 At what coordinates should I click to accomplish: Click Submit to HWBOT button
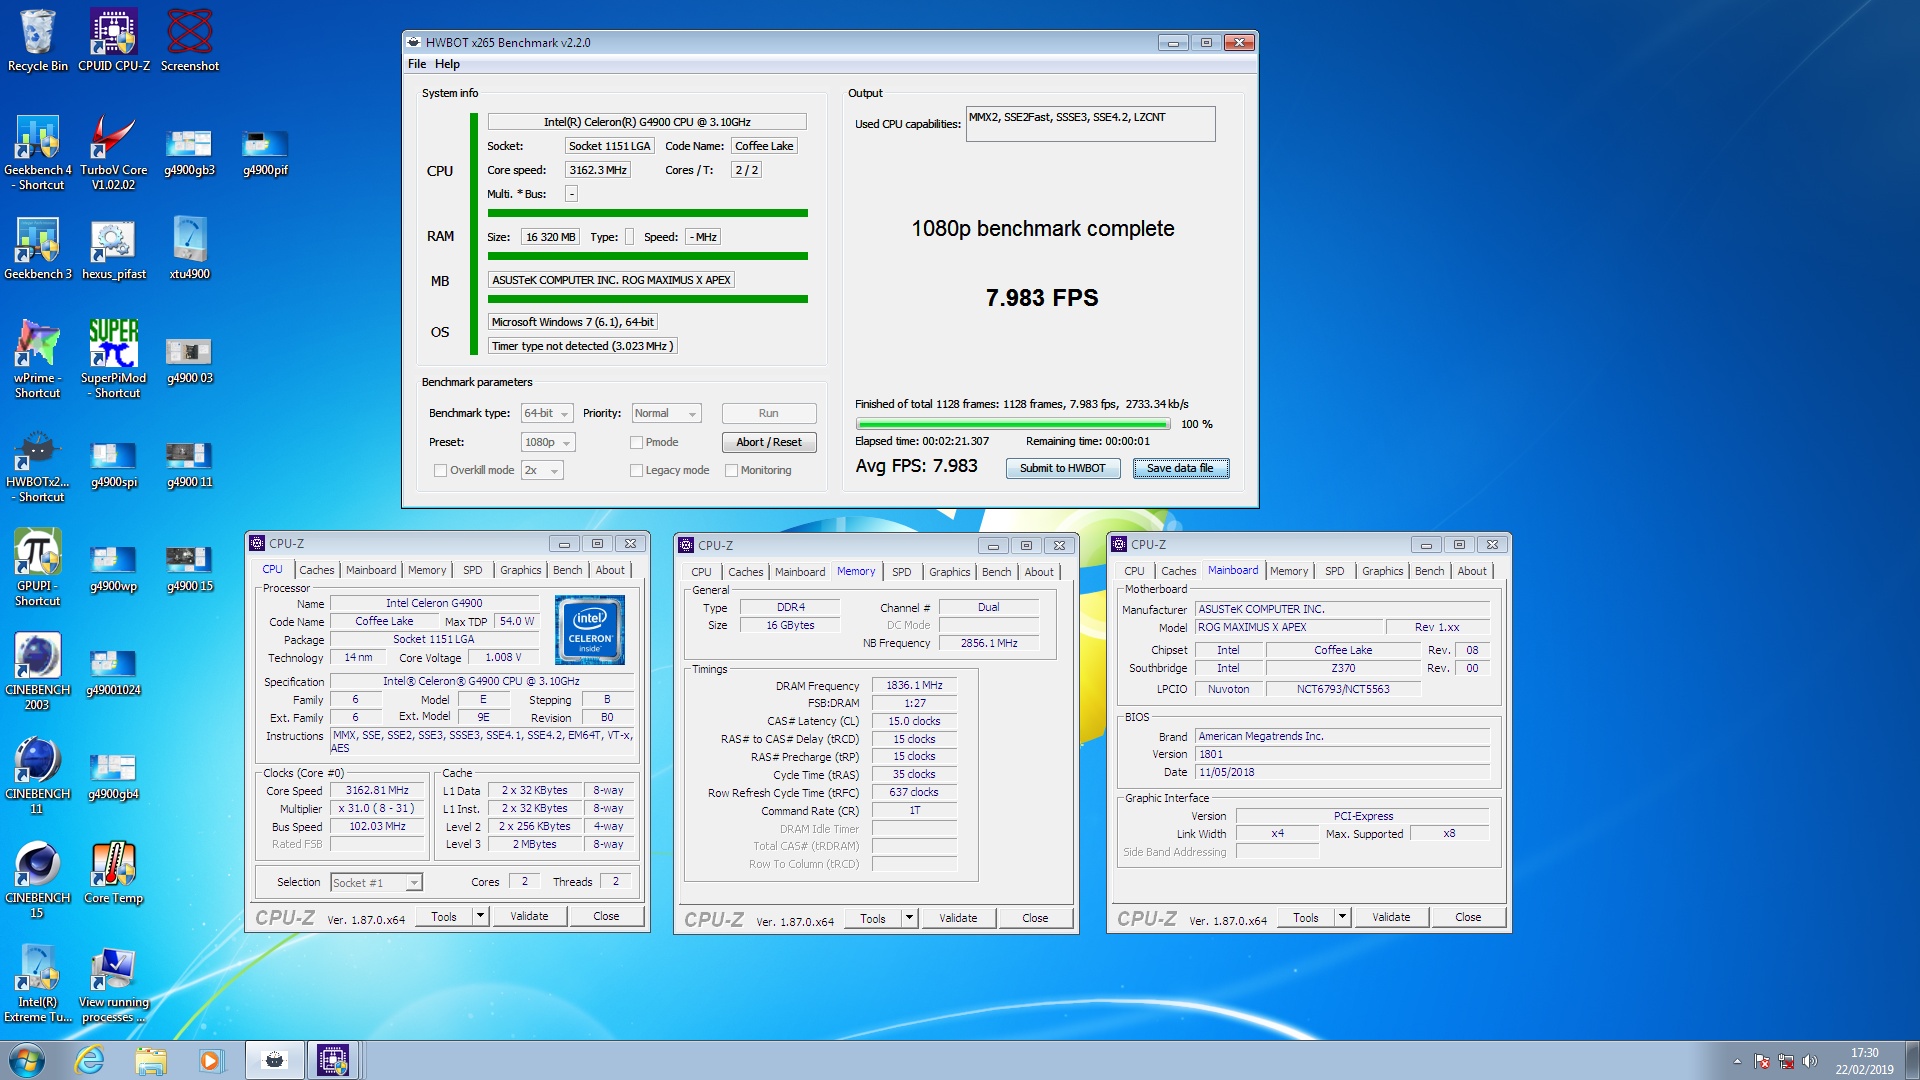point(1062,468)
